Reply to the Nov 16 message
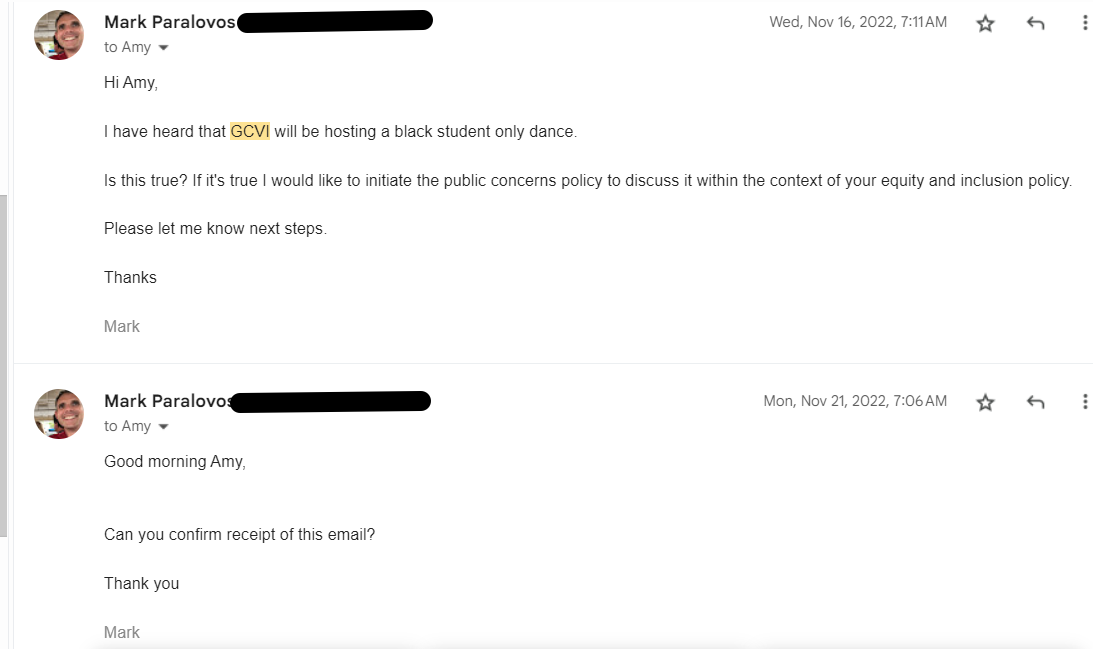The width and height of the screenshot is (1093, 649). click(x=1035, y=24)
